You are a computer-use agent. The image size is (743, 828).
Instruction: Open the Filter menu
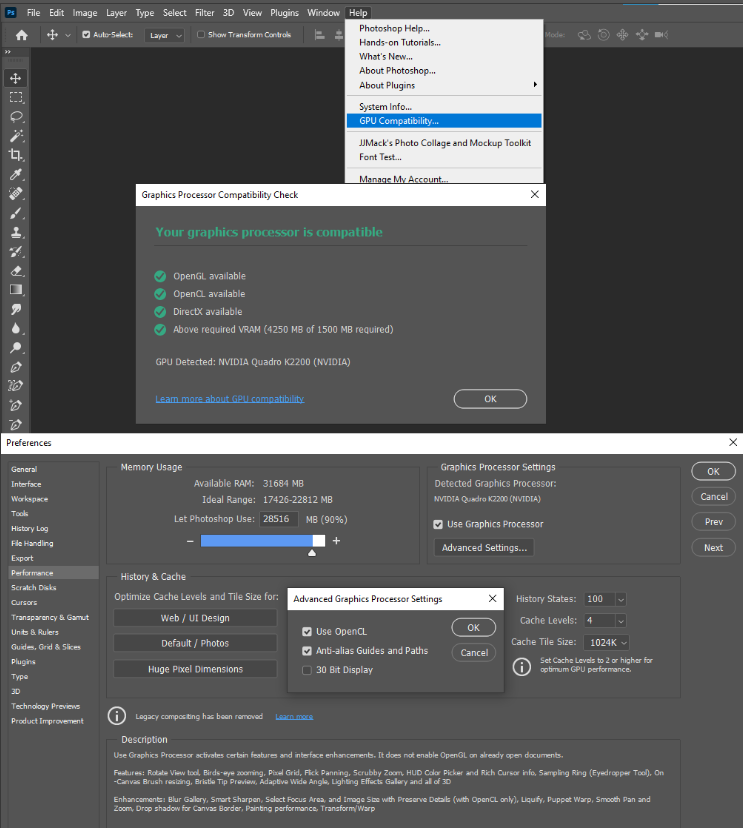(204, 13)
